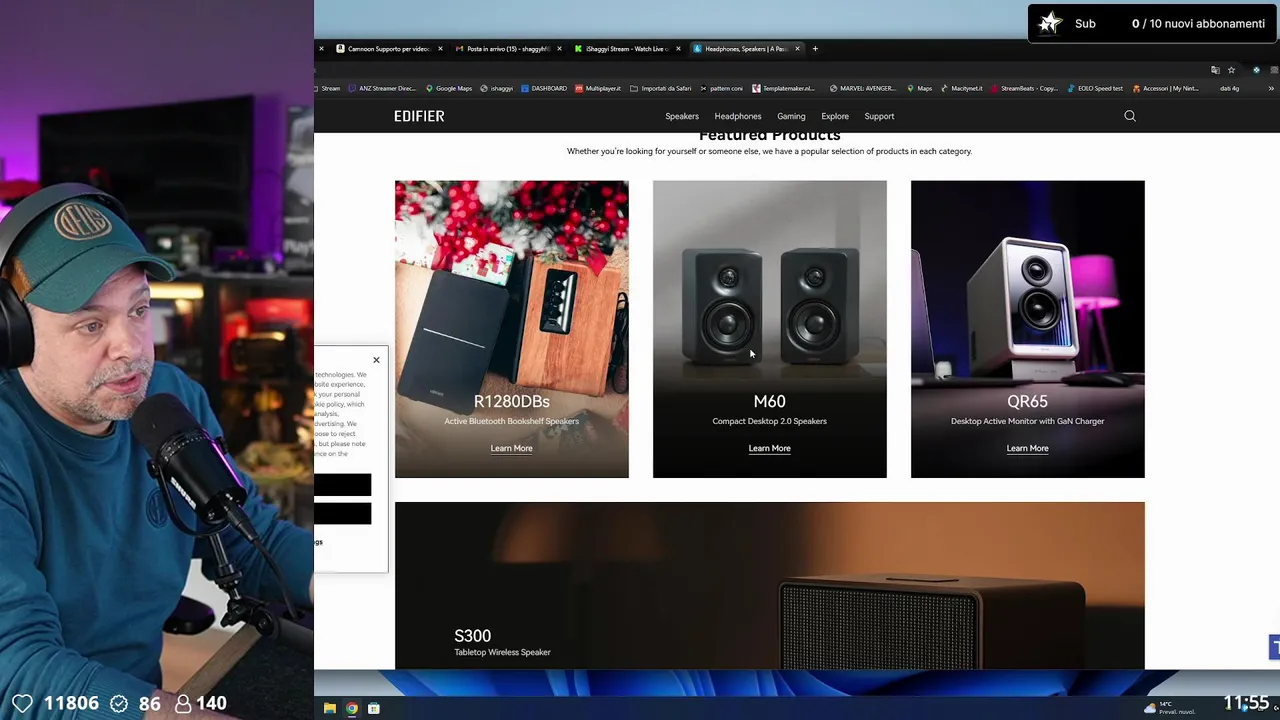Open the Accessori | My Nint... bookmark
Viewport: 1280px width, 720px height.
click(x=1166, y=88)
